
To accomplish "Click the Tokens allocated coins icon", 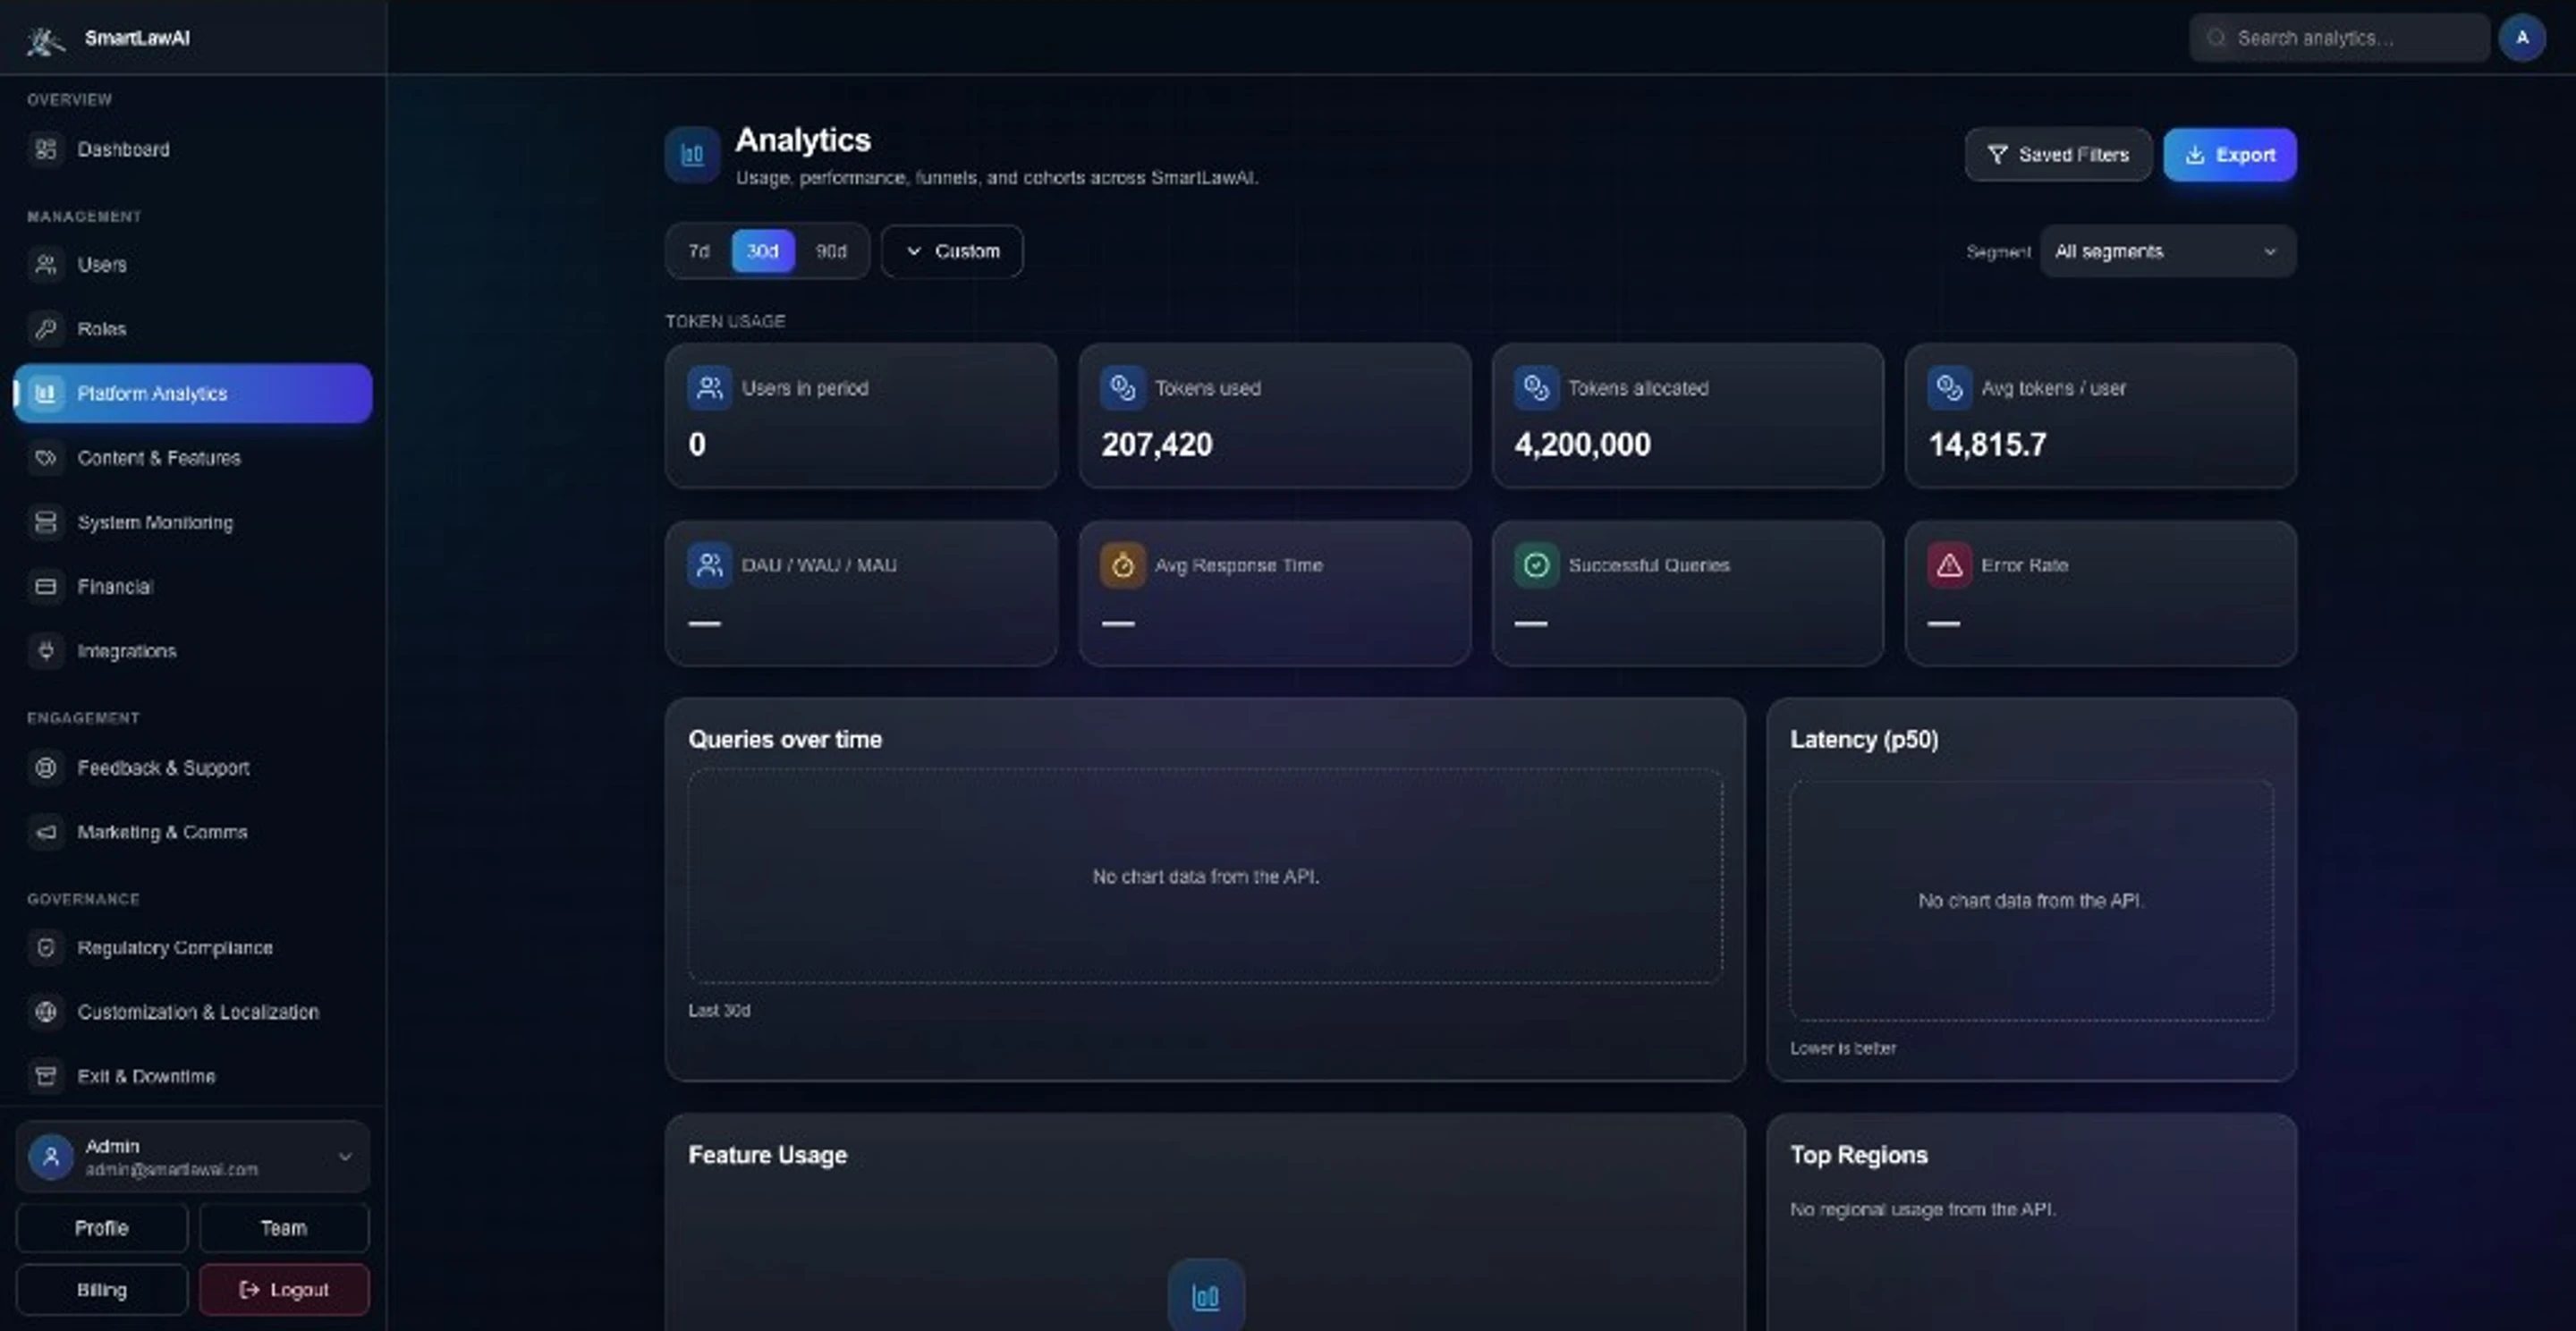I will pyautogui.click(x=1536, y=388).
